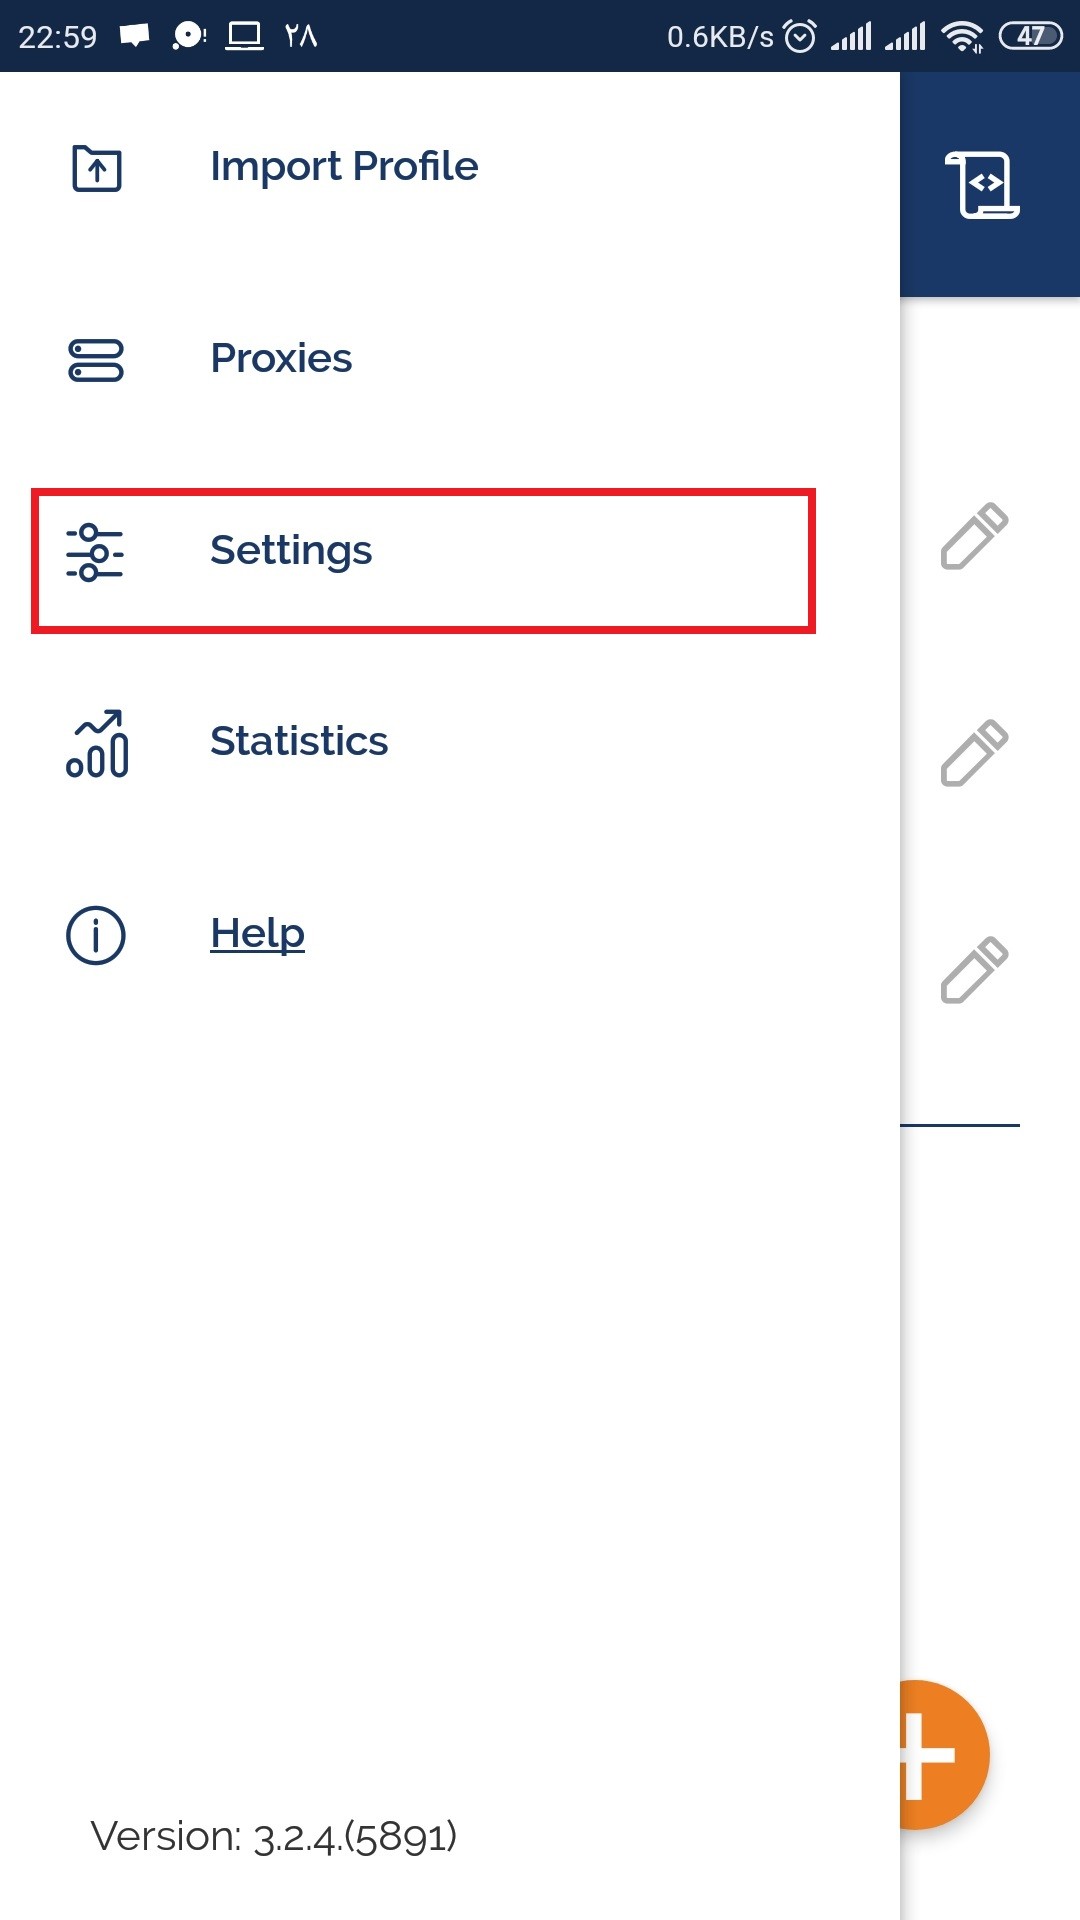Choose Settings from the drawer menu
1080x1920 pixels.
[x=291, y=551]
